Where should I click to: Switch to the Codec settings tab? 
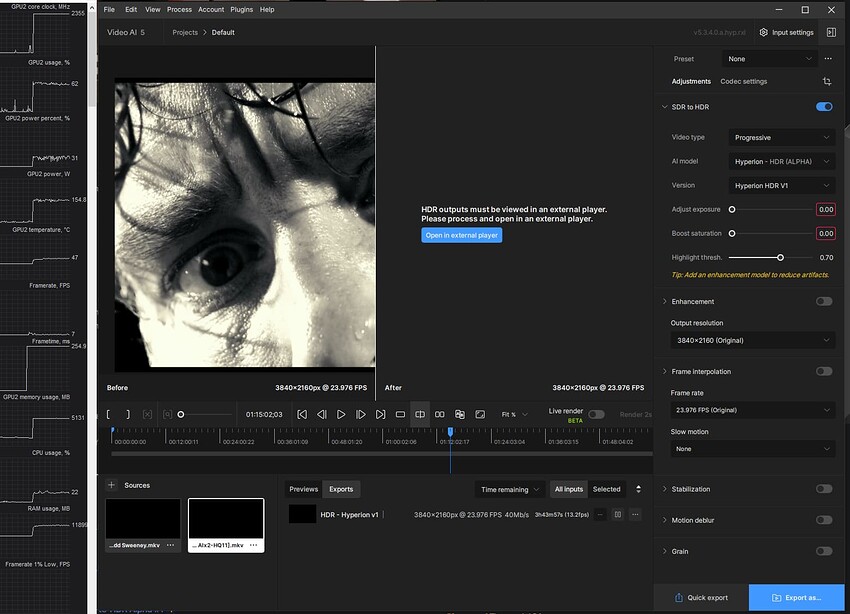pyautogui.click(x=744, y=81)
